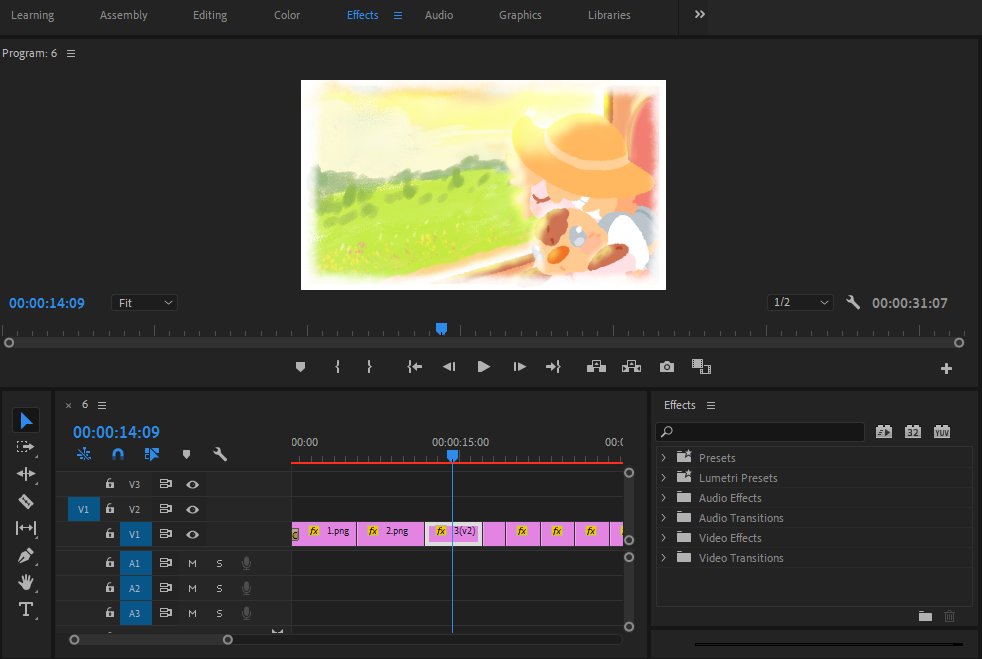The image size is (982, 659).
Task: Click the Program monitor playhead marker
Action: pyautogui.click(x=442, y=329)
